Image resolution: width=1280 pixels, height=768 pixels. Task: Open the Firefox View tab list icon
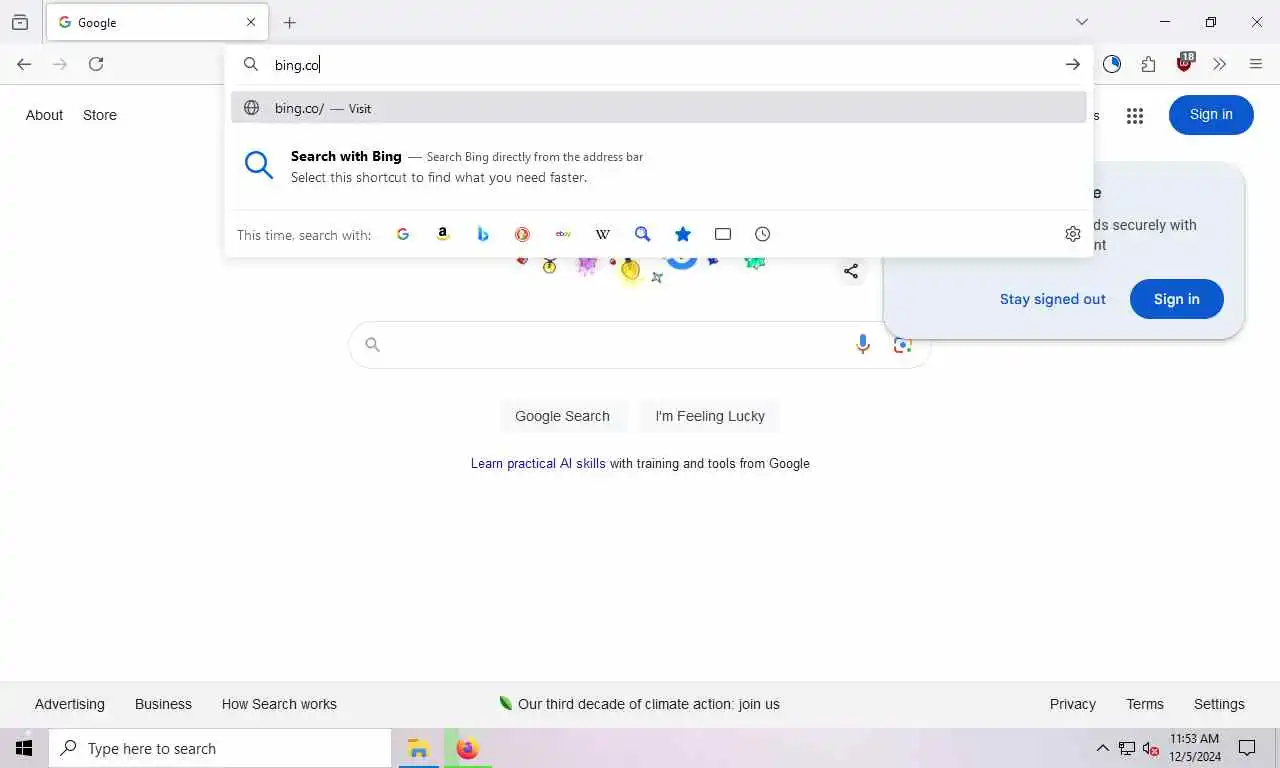coord(20,22)
